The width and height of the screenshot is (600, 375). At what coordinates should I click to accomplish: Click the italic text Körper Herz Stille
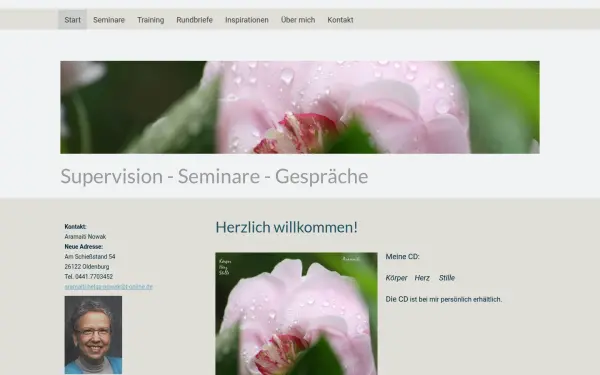pos(420,278)
